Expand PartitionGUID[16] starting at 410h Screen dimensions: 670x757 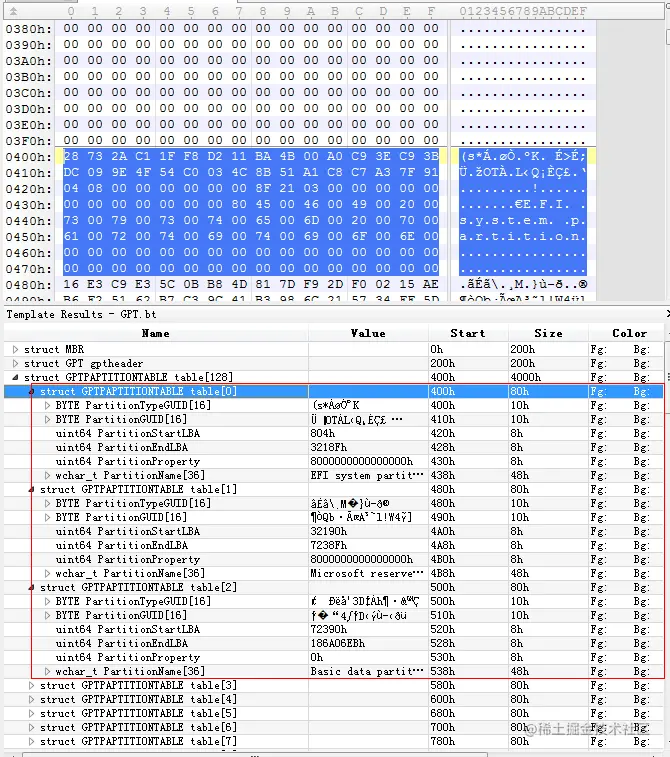tap(47, 419)
